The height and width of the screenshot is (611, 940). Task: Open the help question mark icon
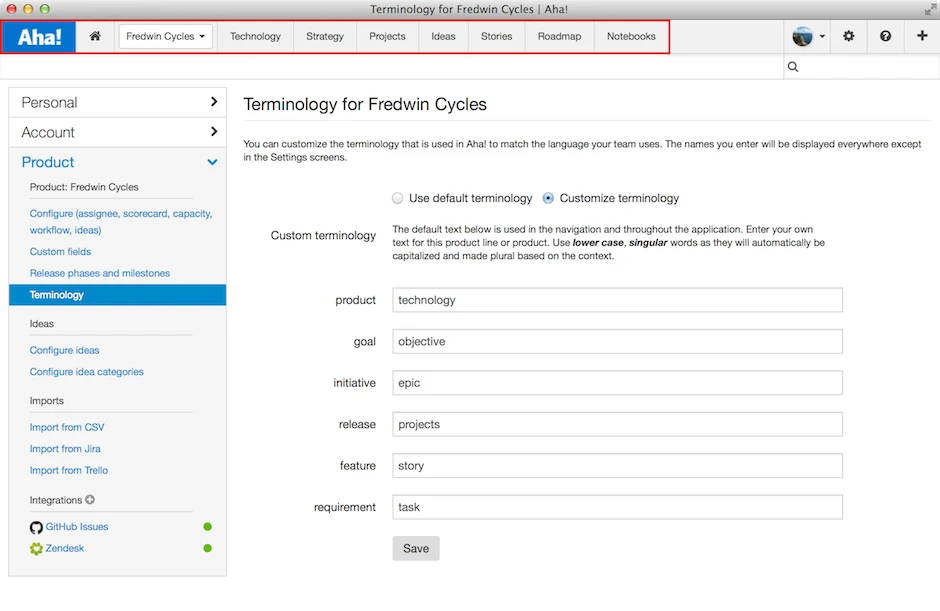click(x=885, y=36)
